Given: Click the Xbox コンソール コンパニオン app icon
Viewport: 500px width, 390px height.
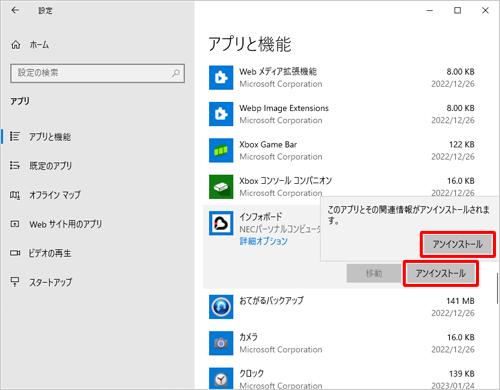Looking at the screenshot, I should [221, 187].
